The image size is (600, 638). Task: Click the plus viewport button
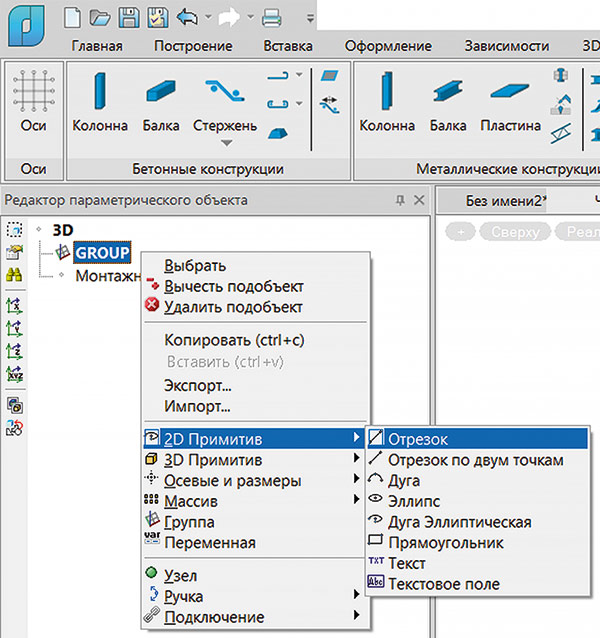pyautogui.click(x=460, y=232)
